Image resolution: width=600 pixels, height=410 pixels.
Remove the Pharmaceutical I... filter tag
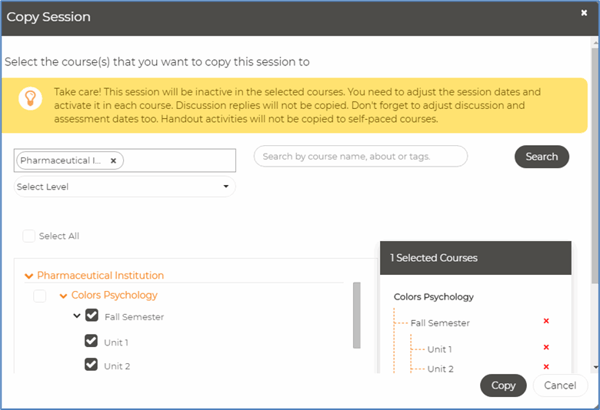coord(113,161)
